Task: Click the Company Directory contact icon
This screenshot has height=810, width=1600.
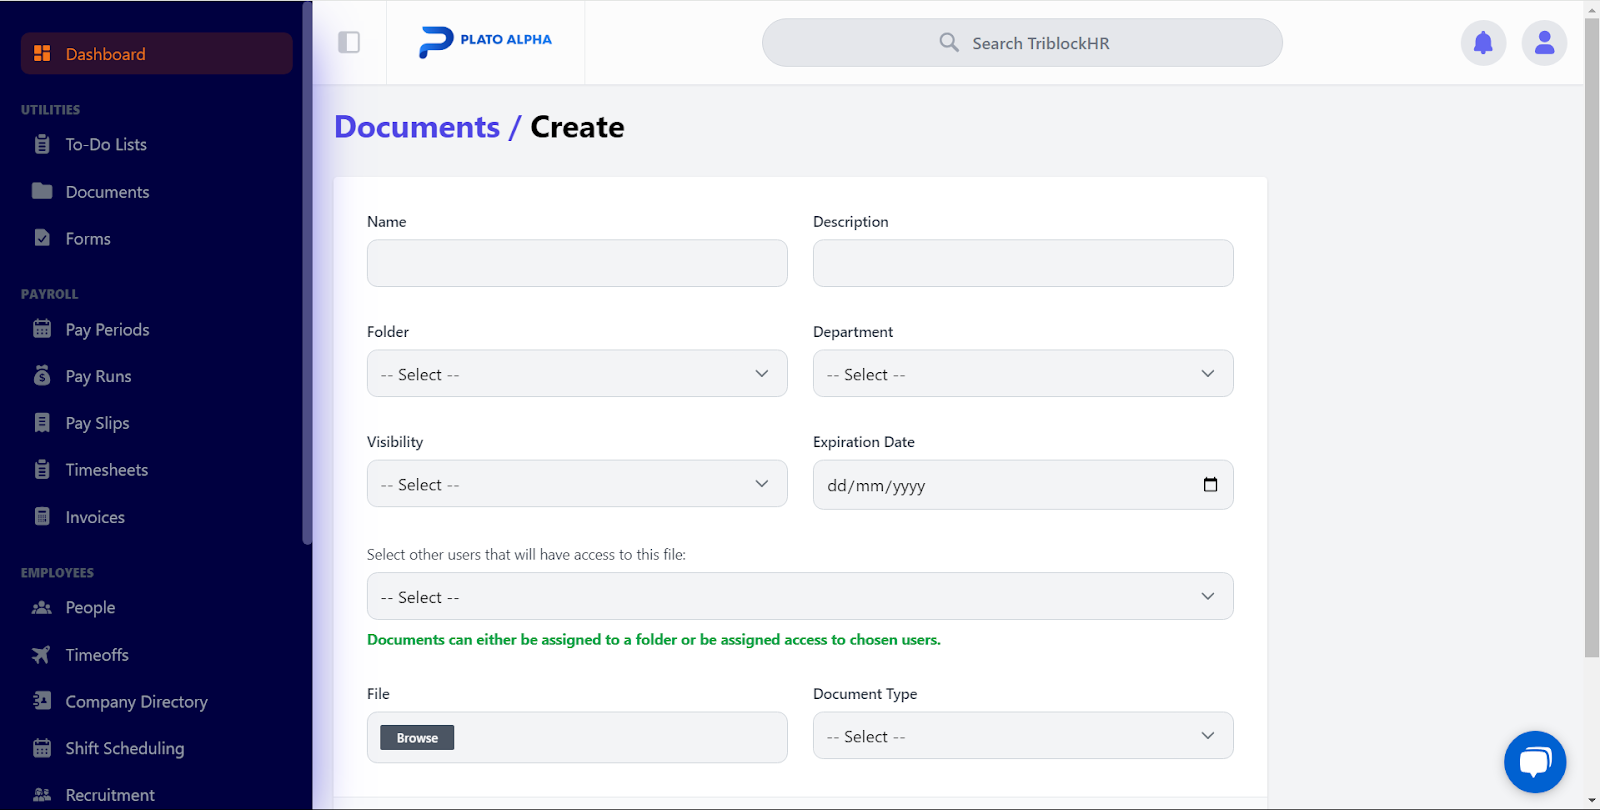Action: [x=42, y=701]
